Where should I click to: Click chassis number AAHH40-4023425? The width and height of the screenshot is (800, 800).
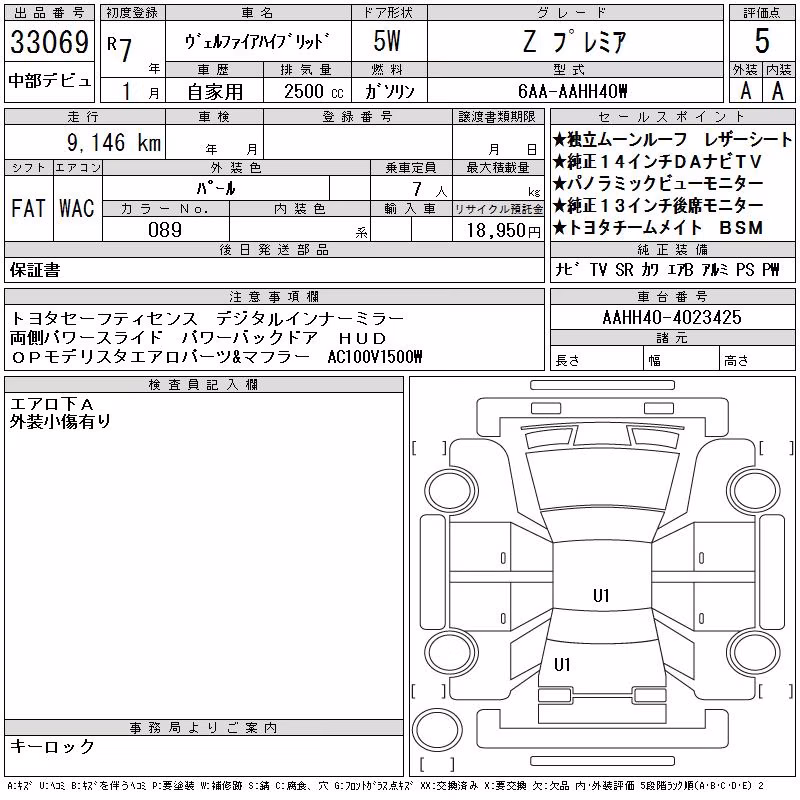(x=672, y=317)
